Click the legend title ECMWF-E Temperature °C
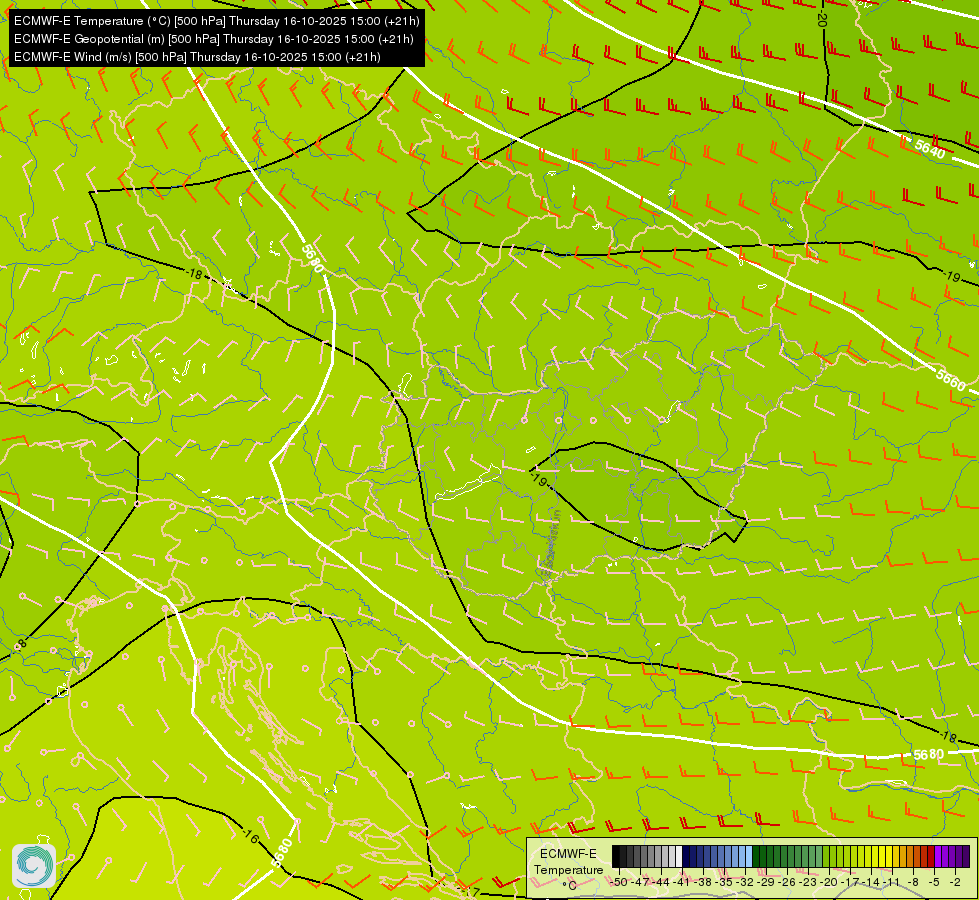Viewport: 979px width, 900px height. pos(568,869)
